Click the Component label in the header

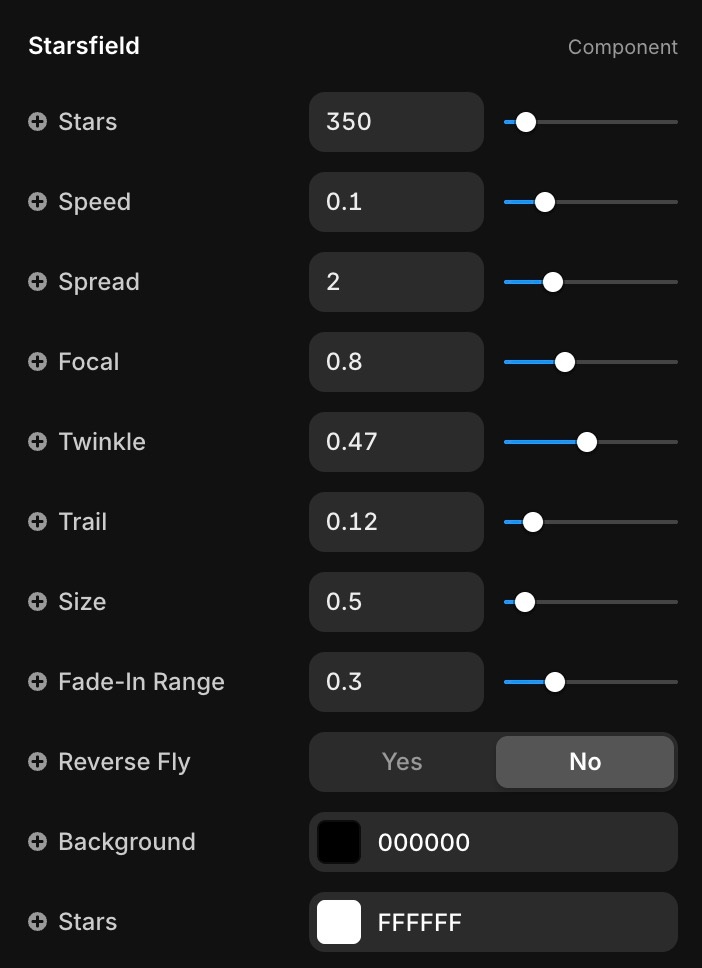622,47
